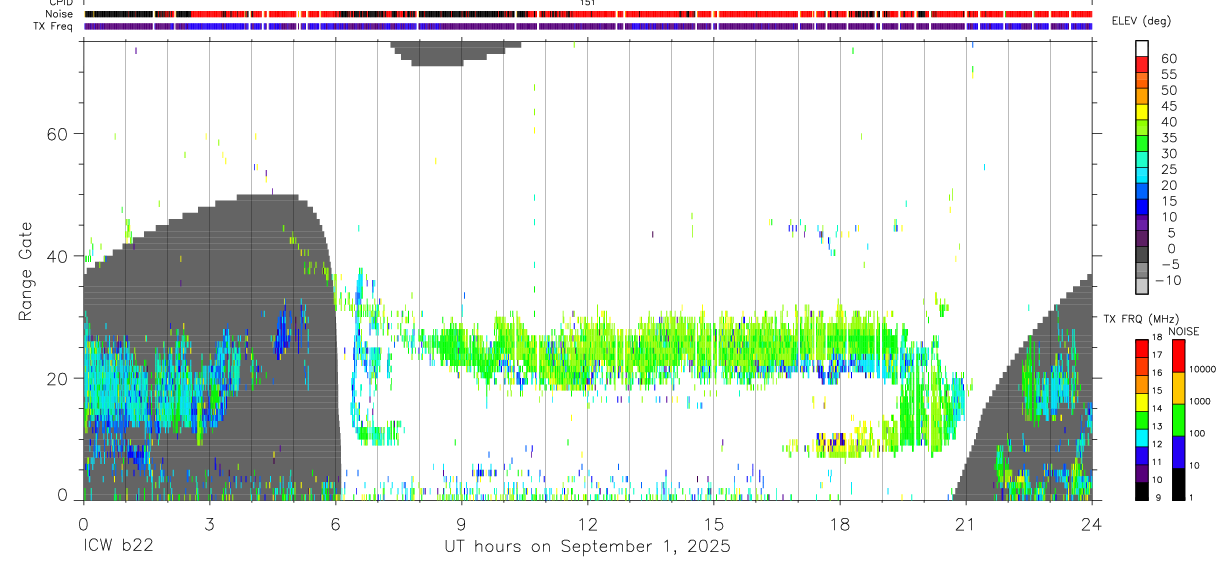Select the black bottom segment of NOISE bar
This screenshot has width=1228, height=567.
pos(1179,484)
